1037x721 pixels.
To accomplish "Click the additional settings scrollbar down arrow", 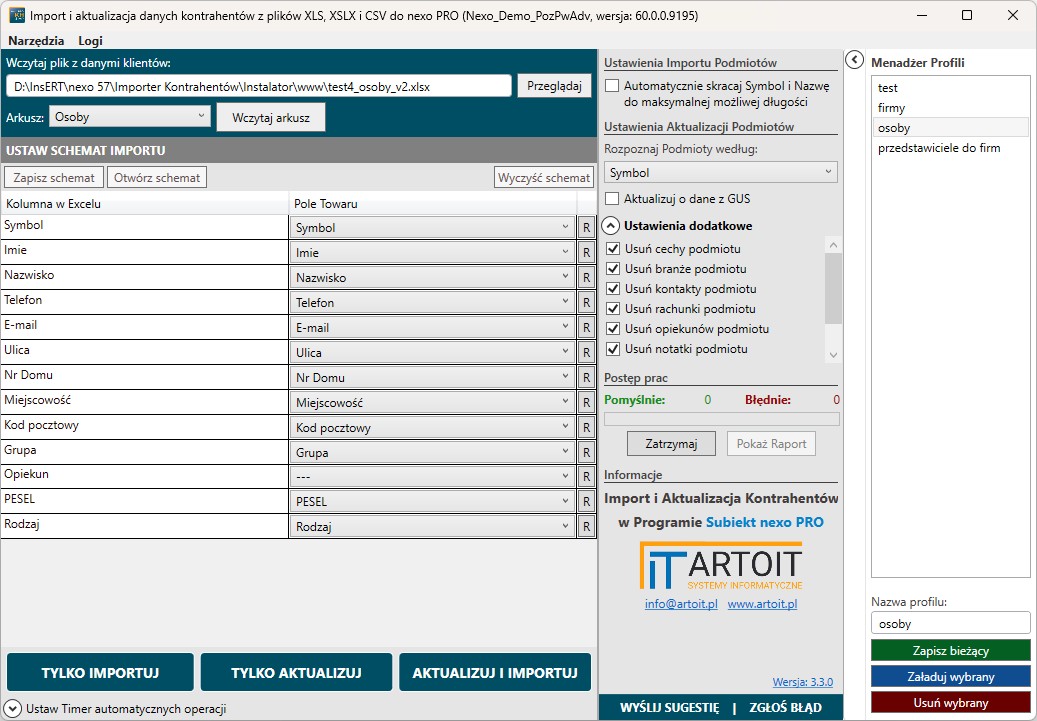I will (833, 355).
